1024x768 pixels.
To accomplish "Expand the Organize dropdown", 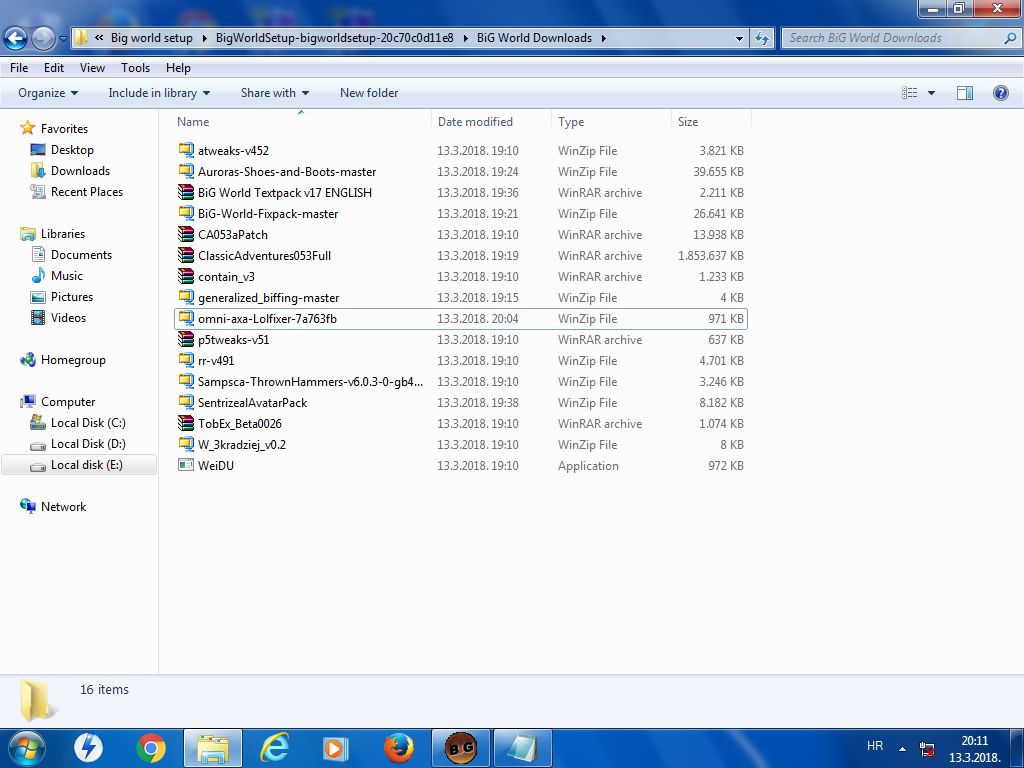I will click(48, 93).
